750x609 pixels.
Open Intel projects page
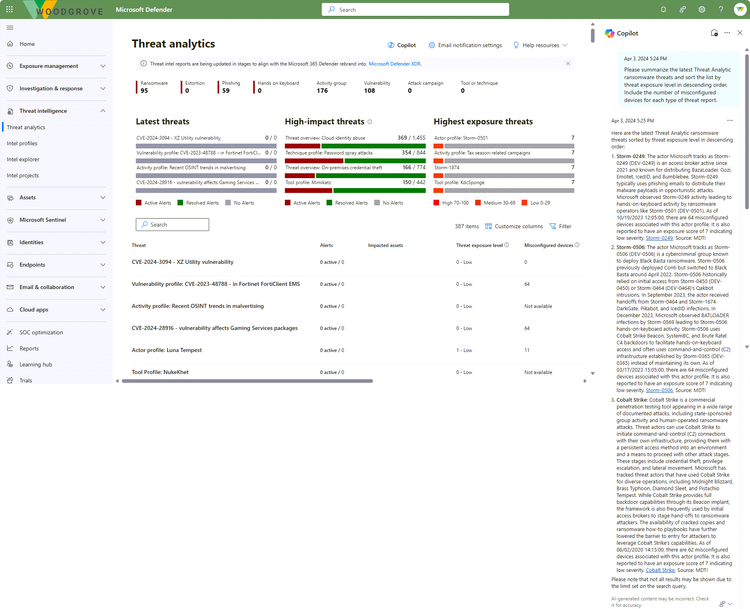coord(23,176)
